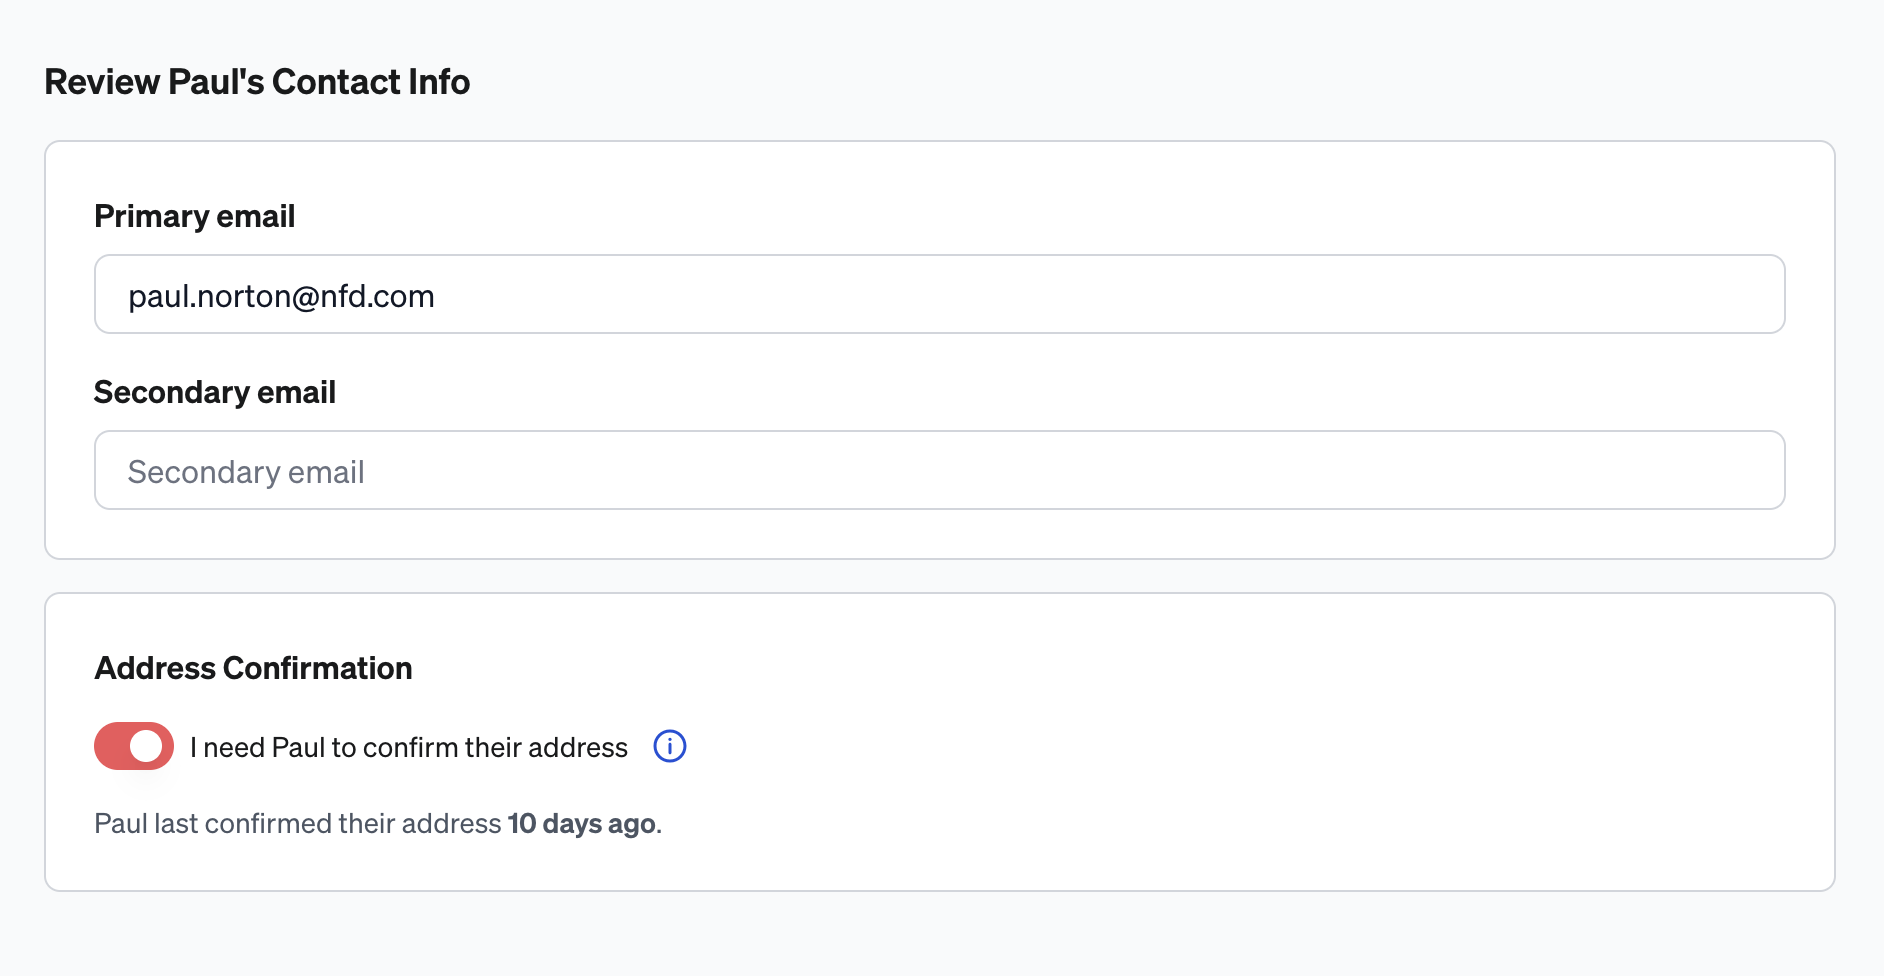Viewport: 1884px width, 976px height.
Task: Click the '10 days ago' text
Action: tap(582, 823)
